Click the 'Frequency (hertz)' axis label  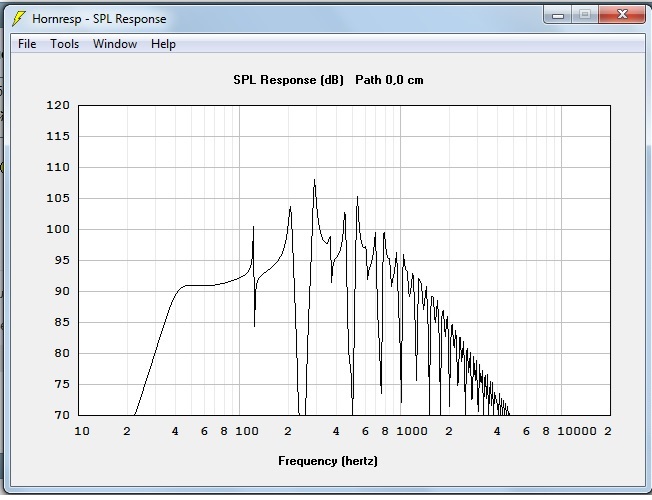(328, 461)
